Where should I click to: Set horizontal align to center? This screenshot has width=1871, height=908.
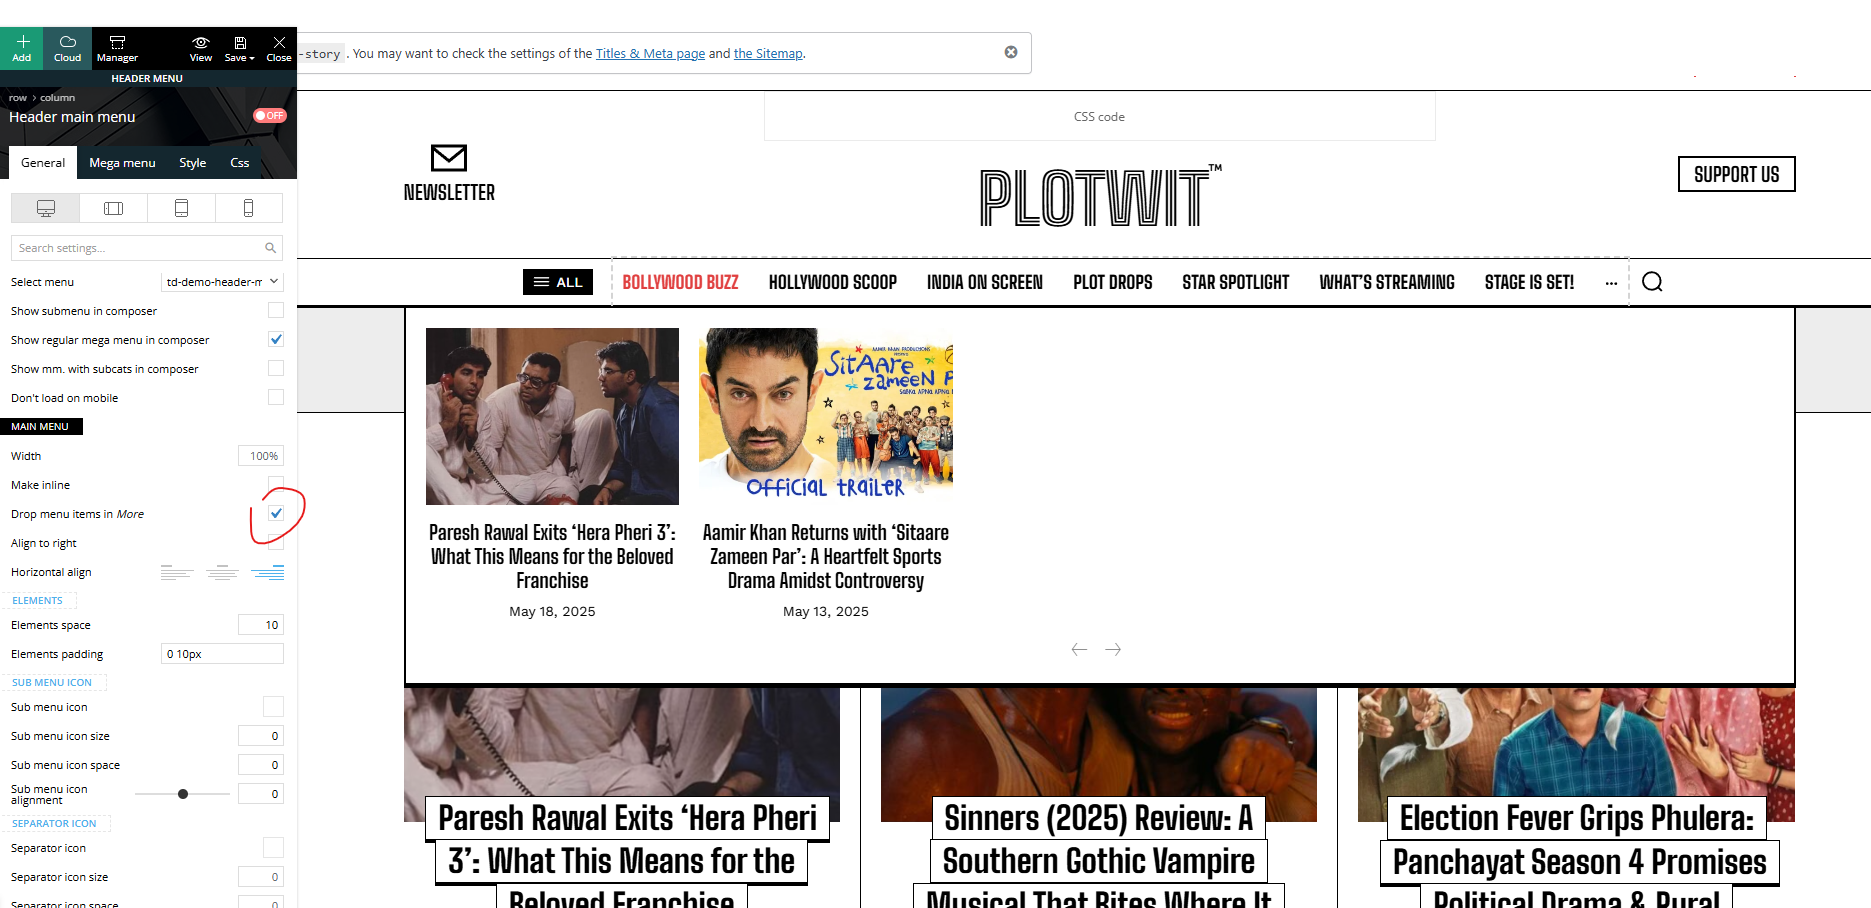coord(222,572)
